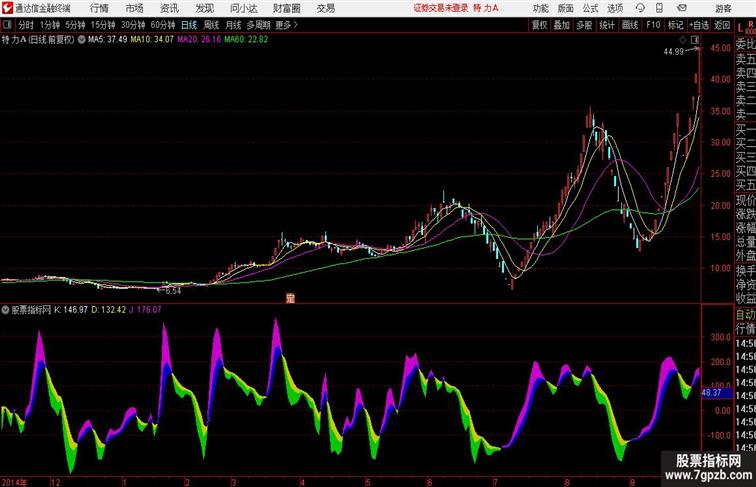Switch to 5分钟 period
The image size is (756, 487).
coord(75,25)
